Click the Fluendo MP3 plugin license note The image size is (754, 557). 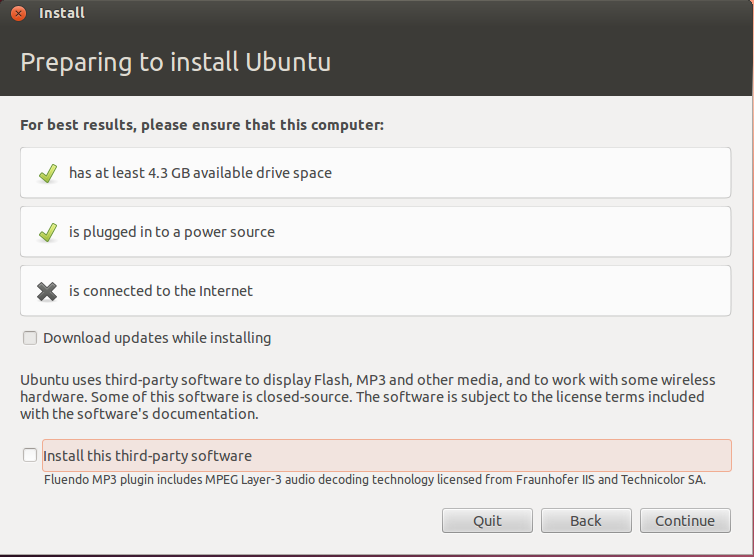(x=375, y=479)
